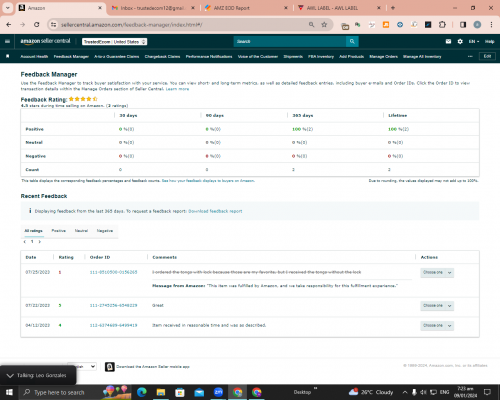
Task: Open the Chrome three-dot menu
Action: point(491,25)
